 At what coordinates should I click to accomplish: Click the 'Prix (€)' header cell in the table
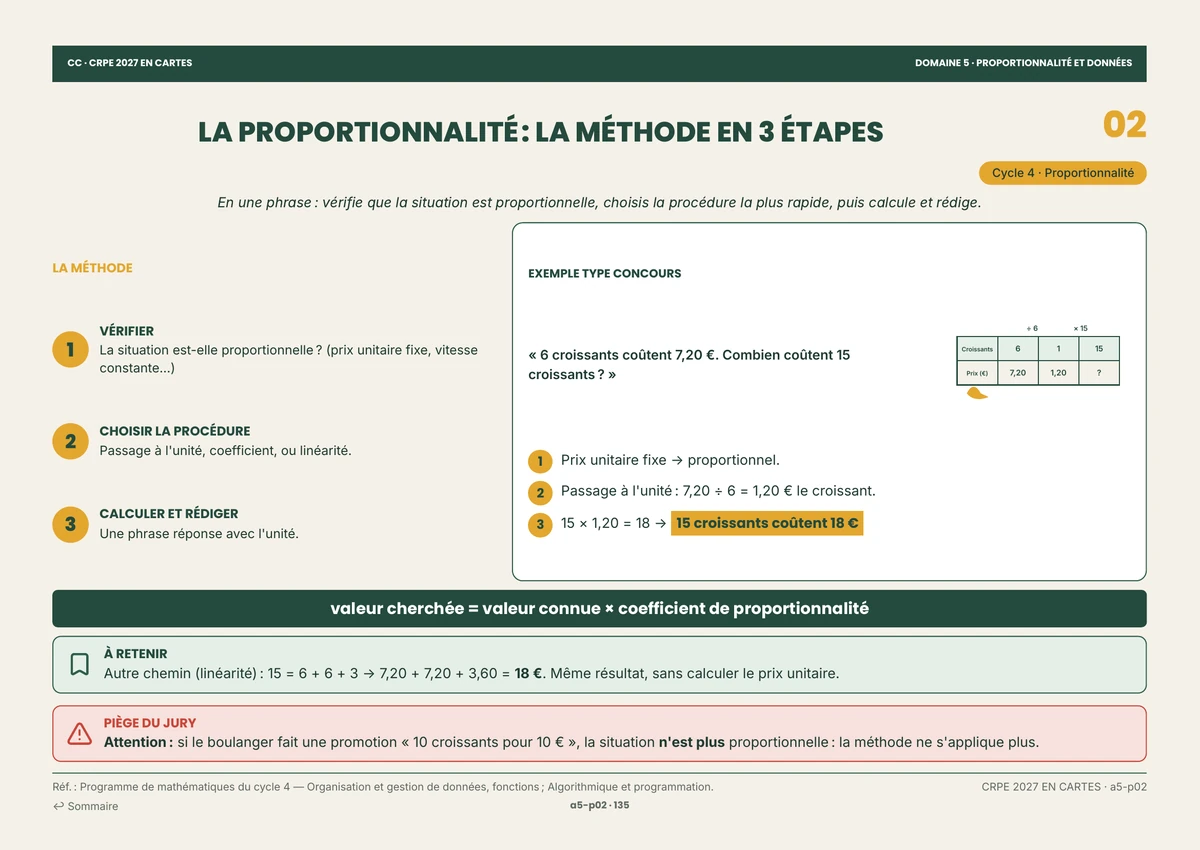tap(976, 373)
